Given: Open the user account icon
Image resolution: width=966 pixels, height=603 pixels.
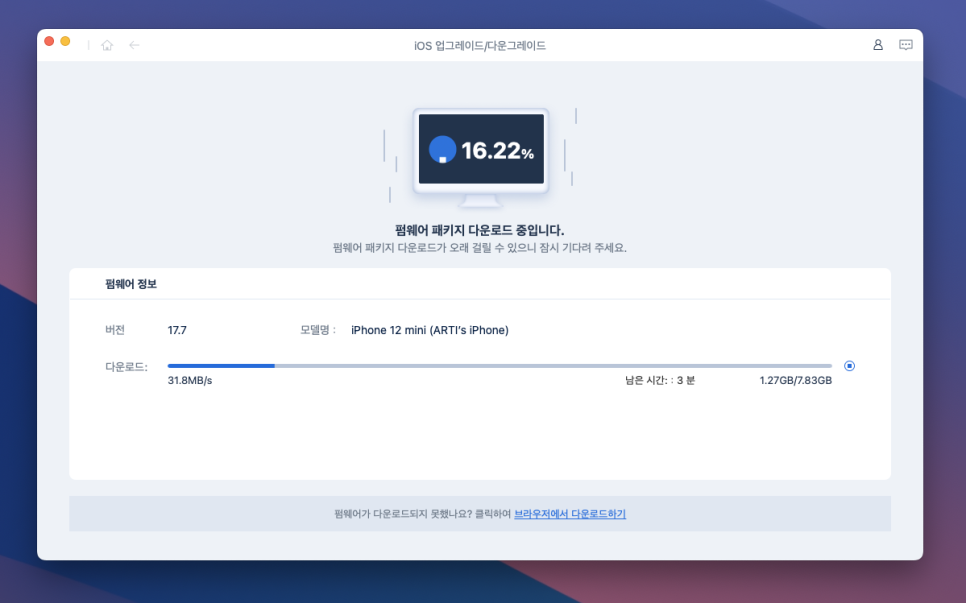Looking at the screenshot, I should (x=878, y=45).
